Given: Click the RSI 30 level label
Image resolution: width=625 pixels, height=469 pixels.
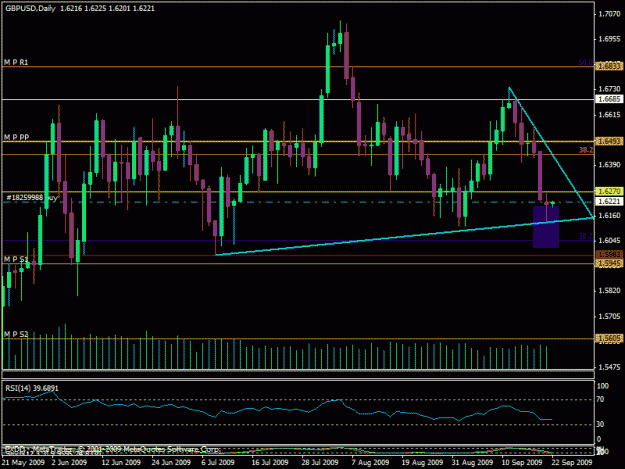Looking at the screenshot, I should coord(600,424).
